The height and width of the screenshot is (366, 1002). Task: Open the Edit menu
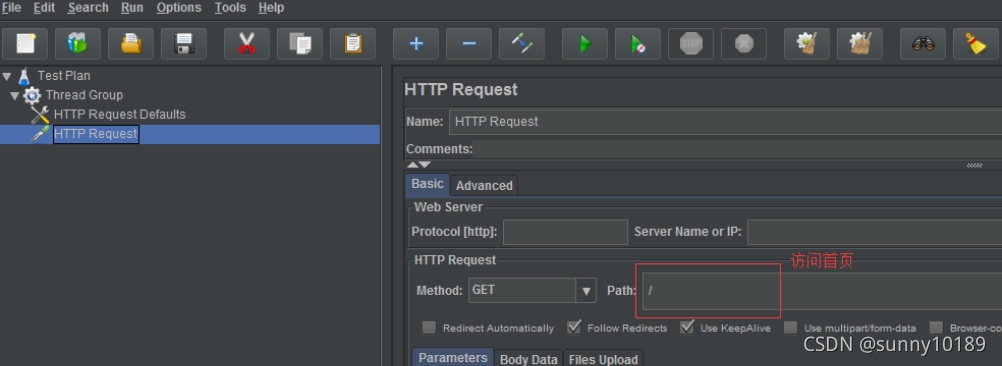pos(44,8)
